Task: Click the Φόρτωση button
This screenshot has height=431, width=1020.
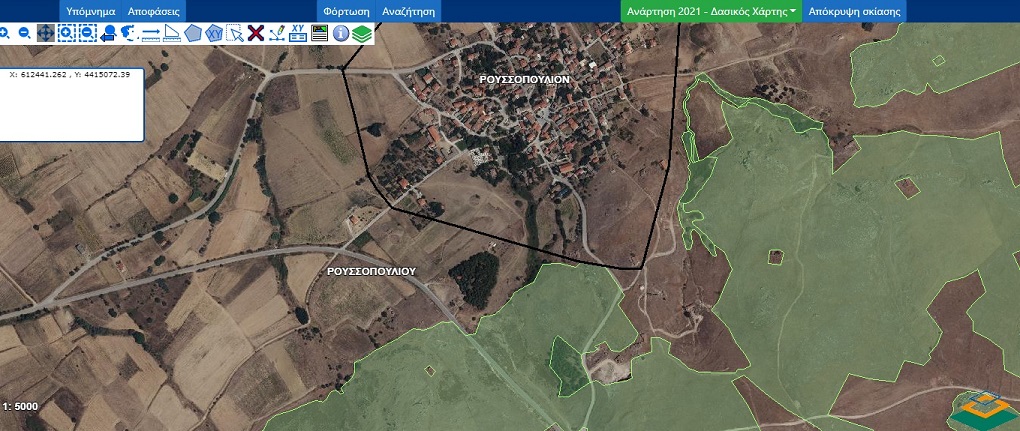Action: coord(346,12)
